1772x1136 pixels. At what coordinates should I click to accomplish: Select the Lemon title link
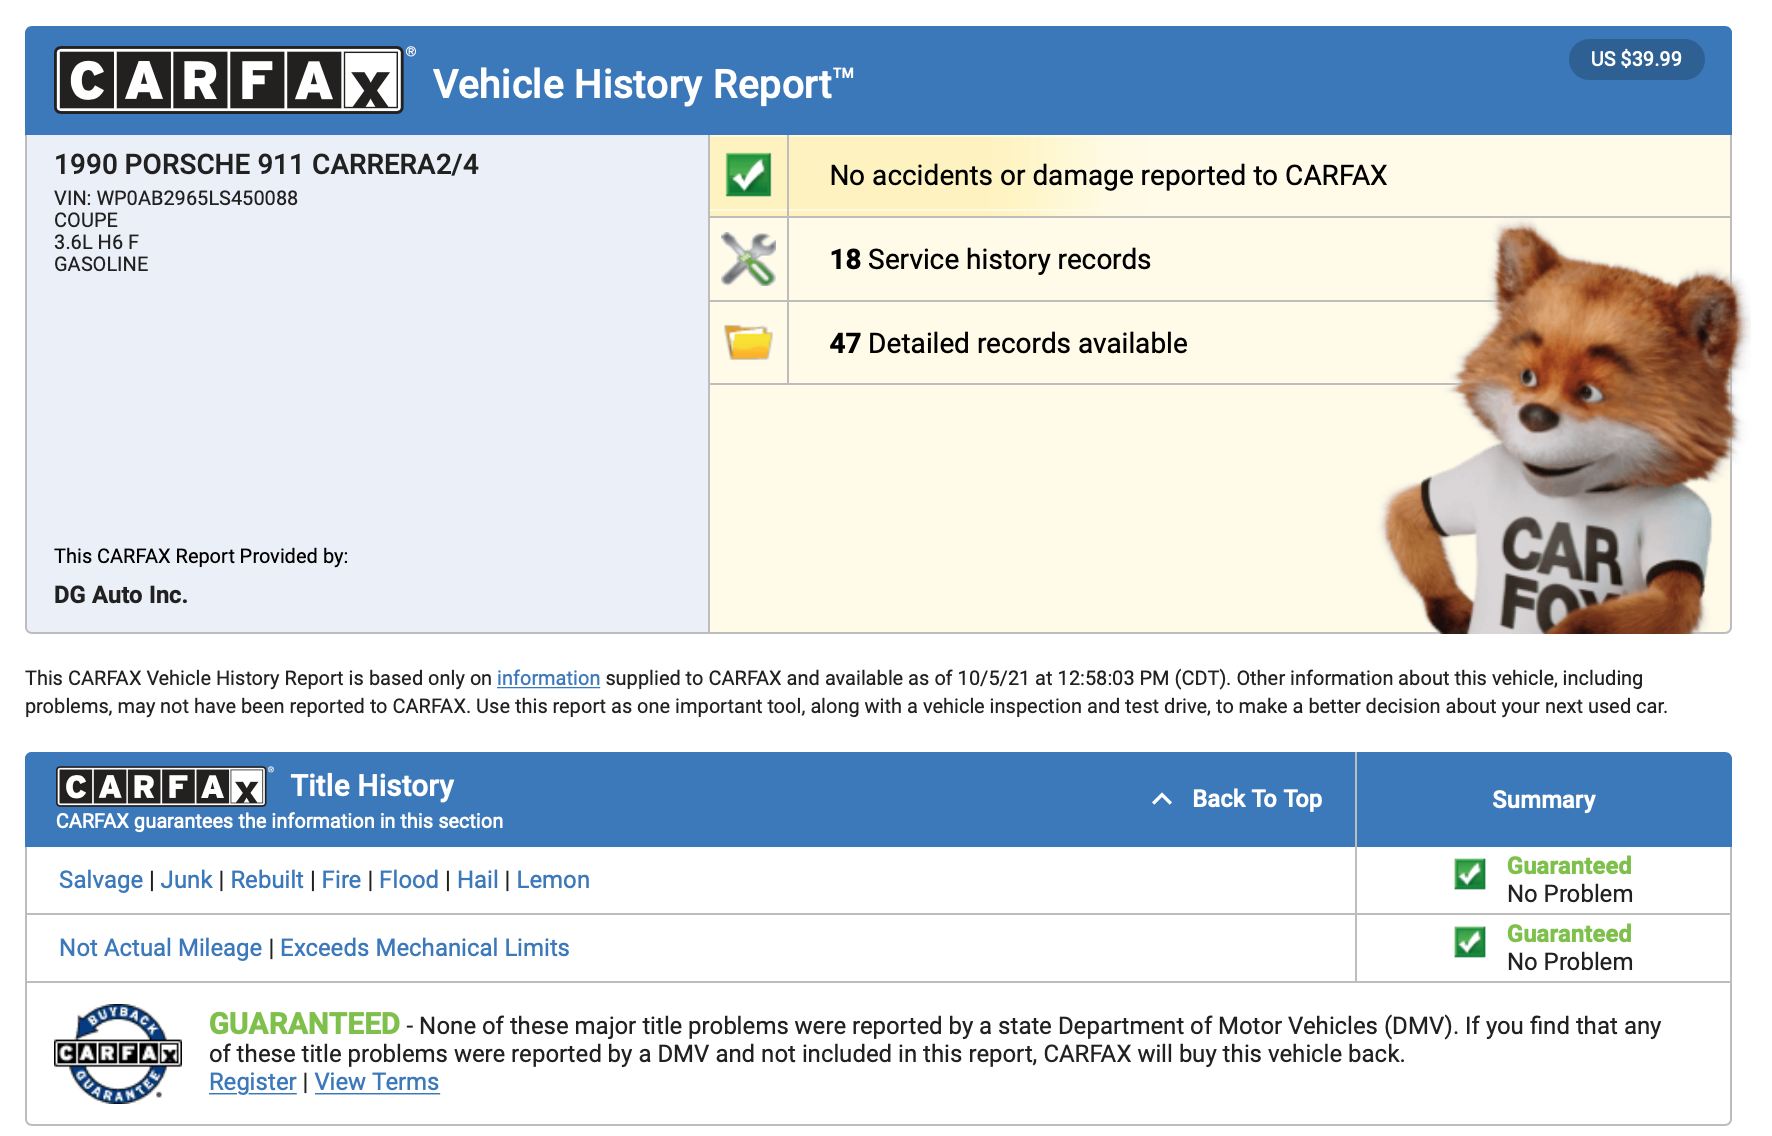[552, 880]
